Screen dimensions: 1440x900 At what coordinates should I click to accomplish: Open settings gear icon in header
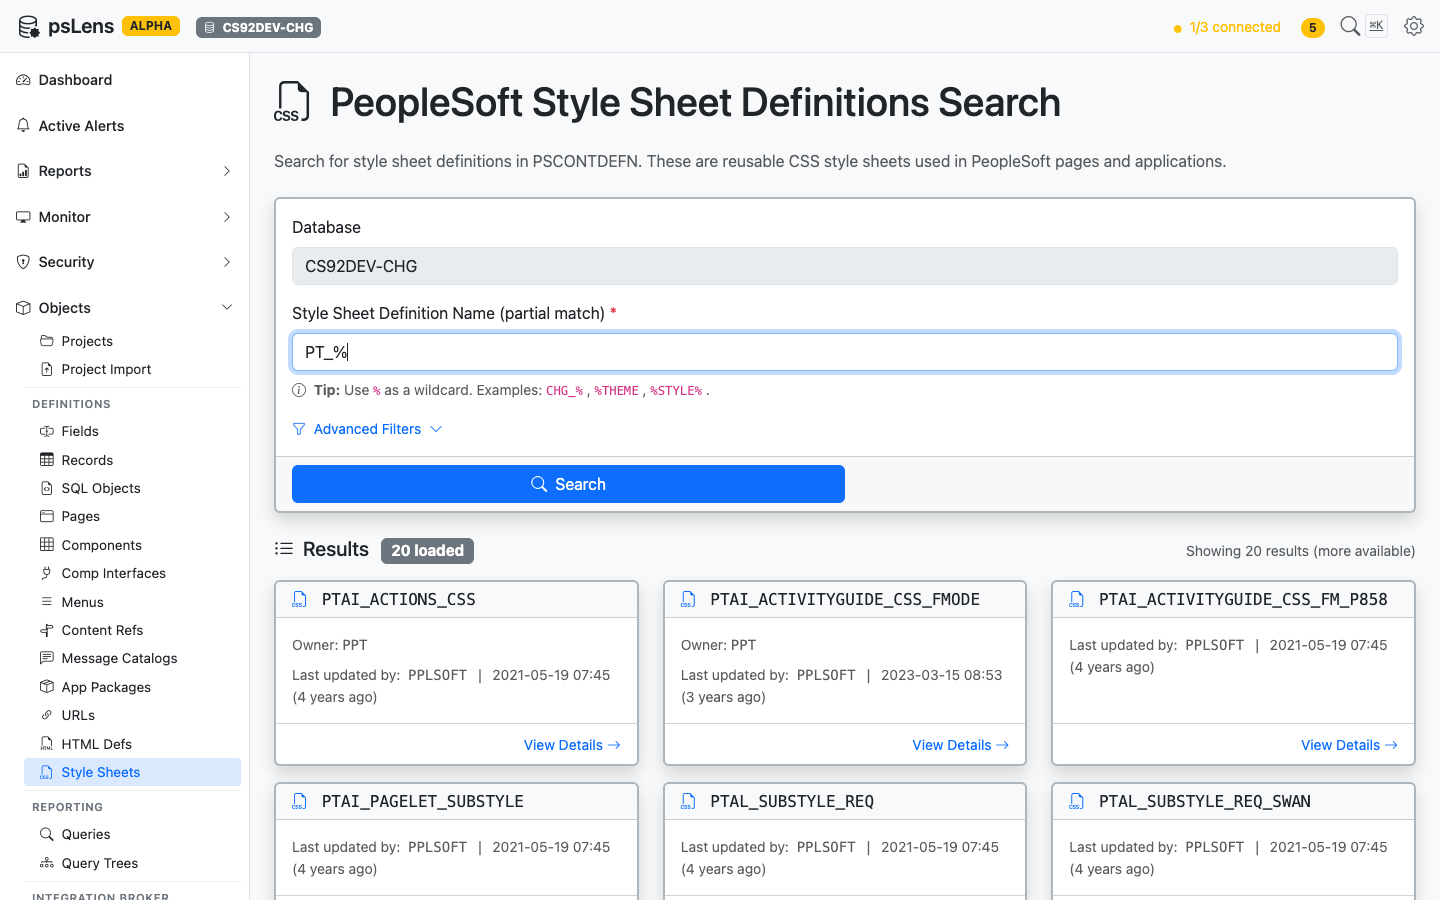[1414, 26]
